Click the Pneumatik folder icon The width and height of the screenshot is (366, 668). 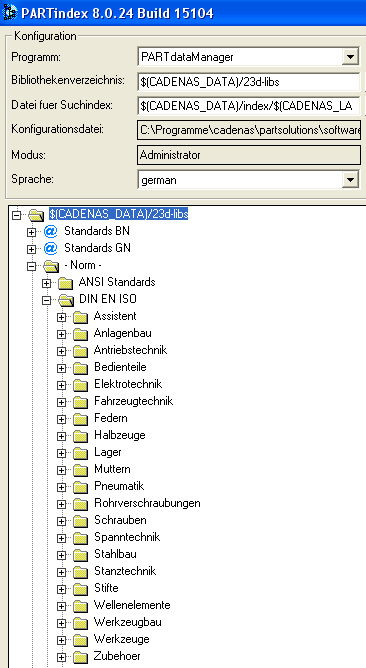80,487
